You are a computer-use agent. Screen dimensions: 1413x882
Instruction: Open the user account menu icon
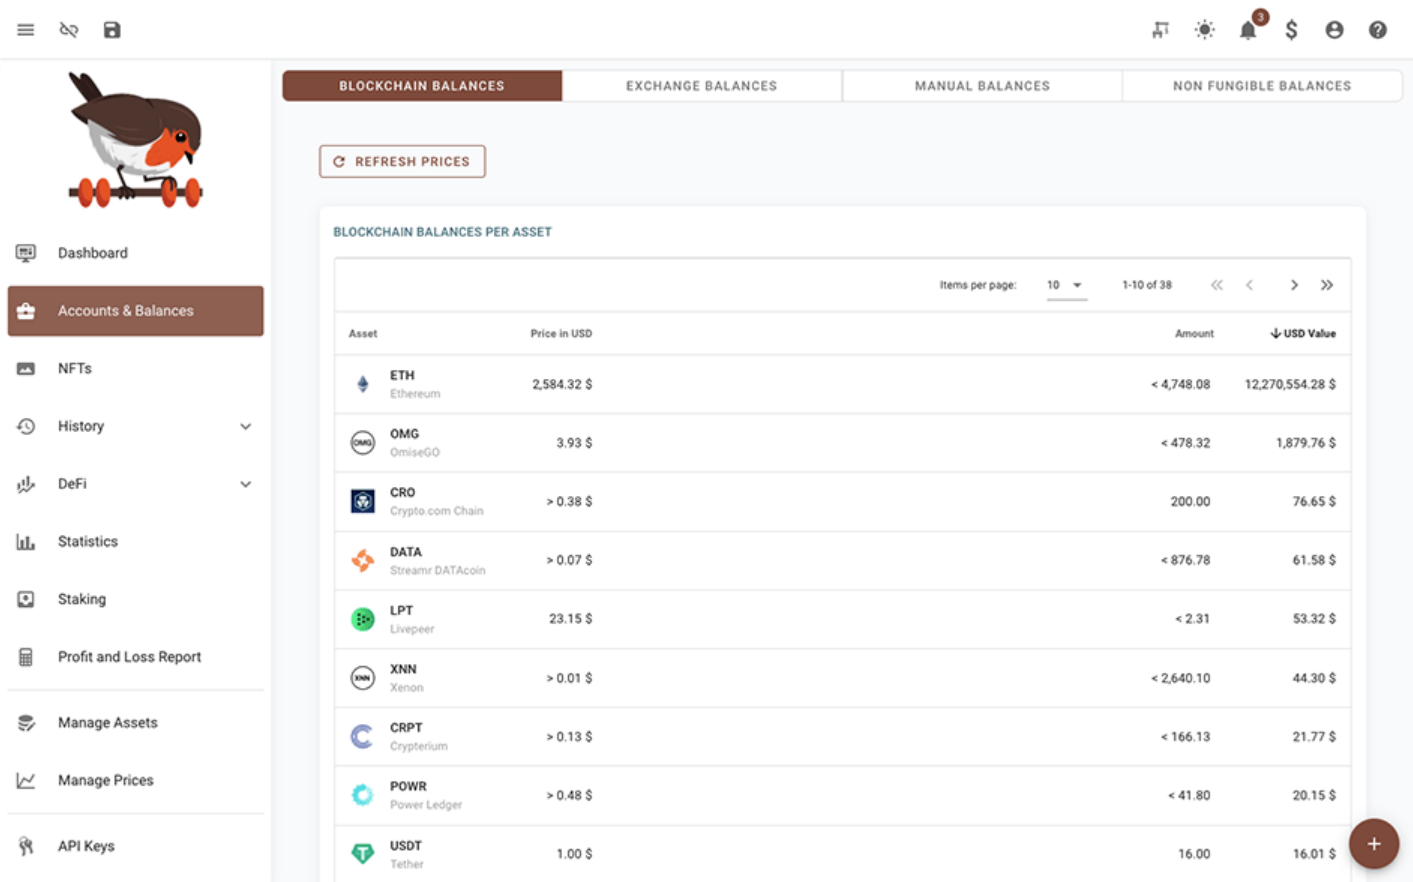point(1334,30)
